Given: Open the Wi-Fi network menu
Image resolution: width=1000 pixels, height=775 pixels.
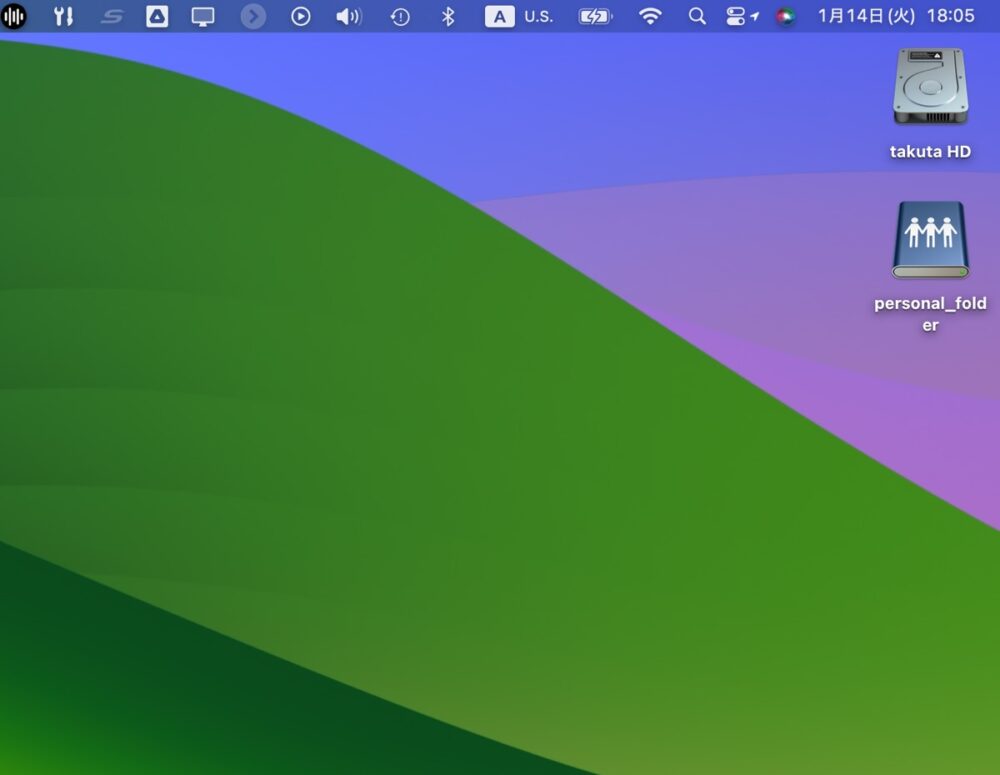Looking at the screenshot, I should click(x=650, y=16).
